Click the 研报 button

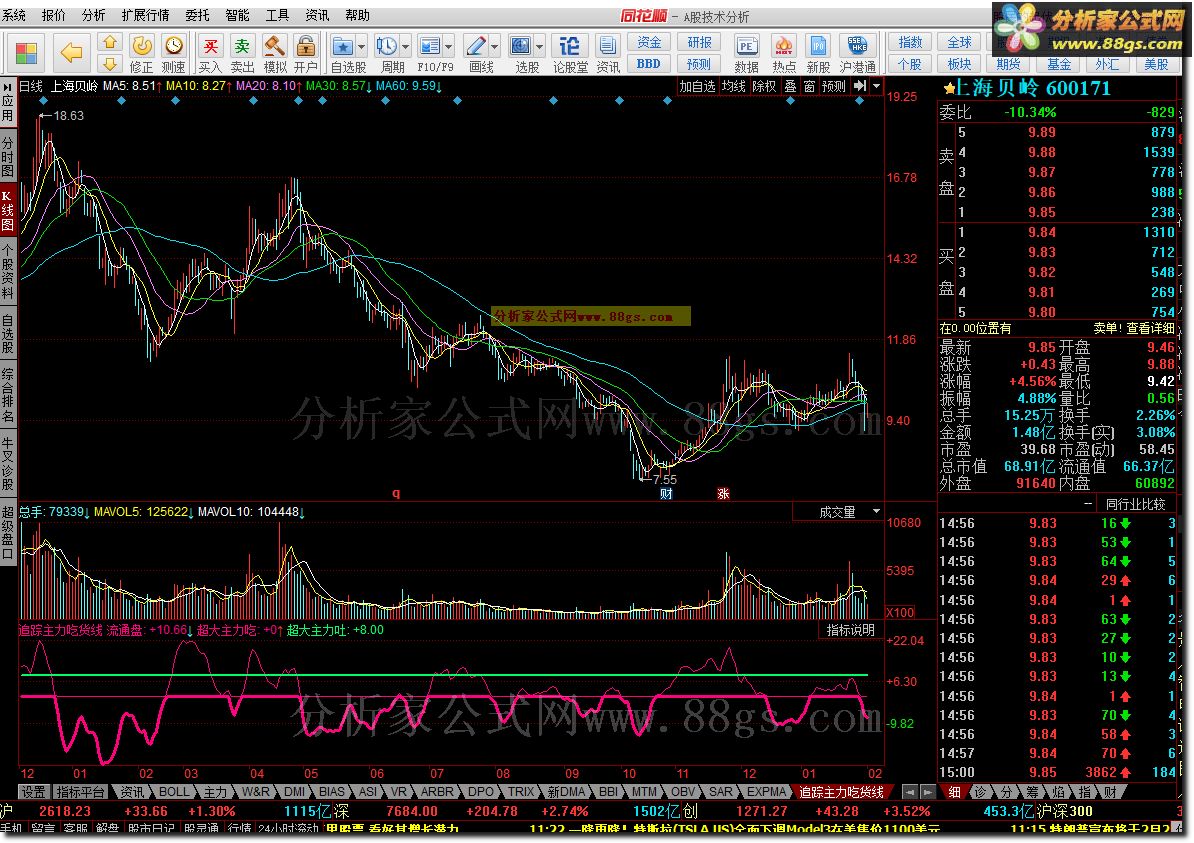(699, 43)
